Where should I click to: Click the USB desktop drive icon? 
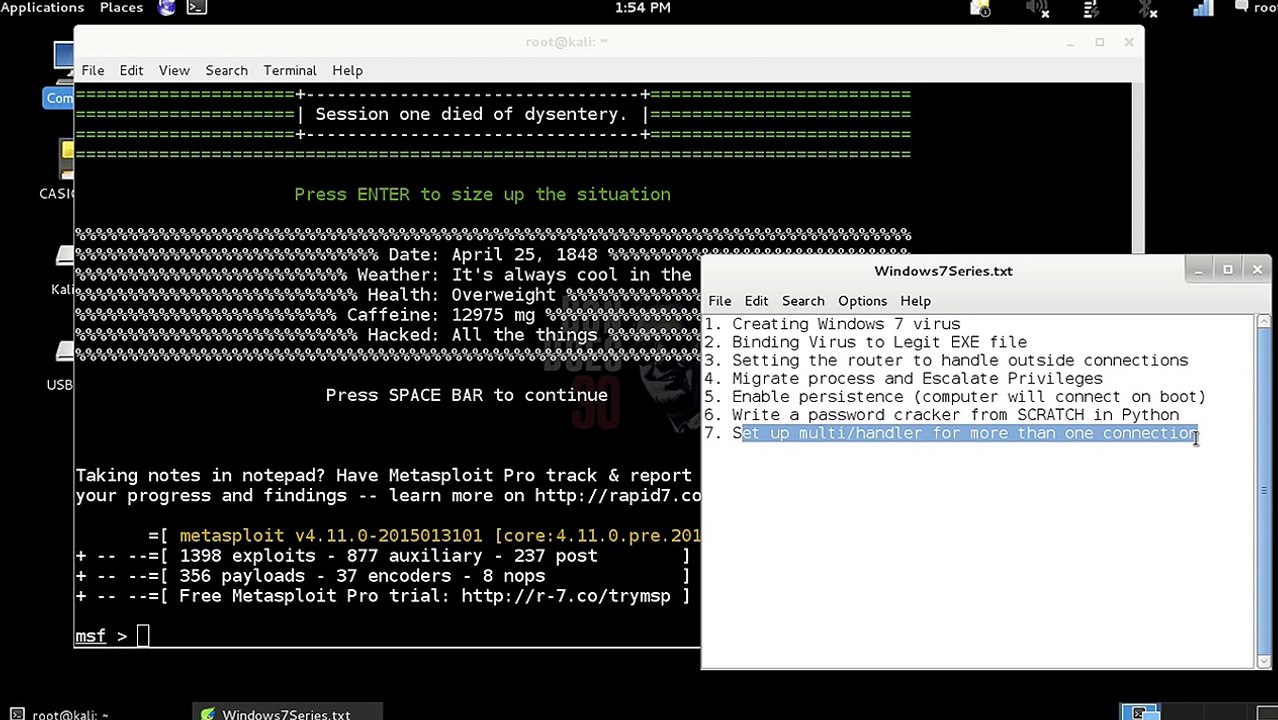pyautogui.click(x=60, y=365)
